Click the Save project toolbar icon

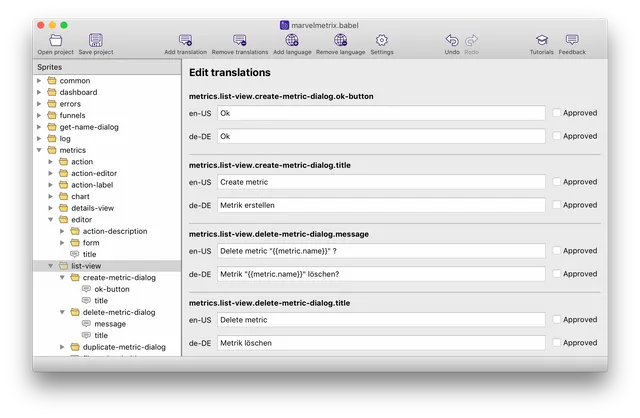(x=96, y=40)
